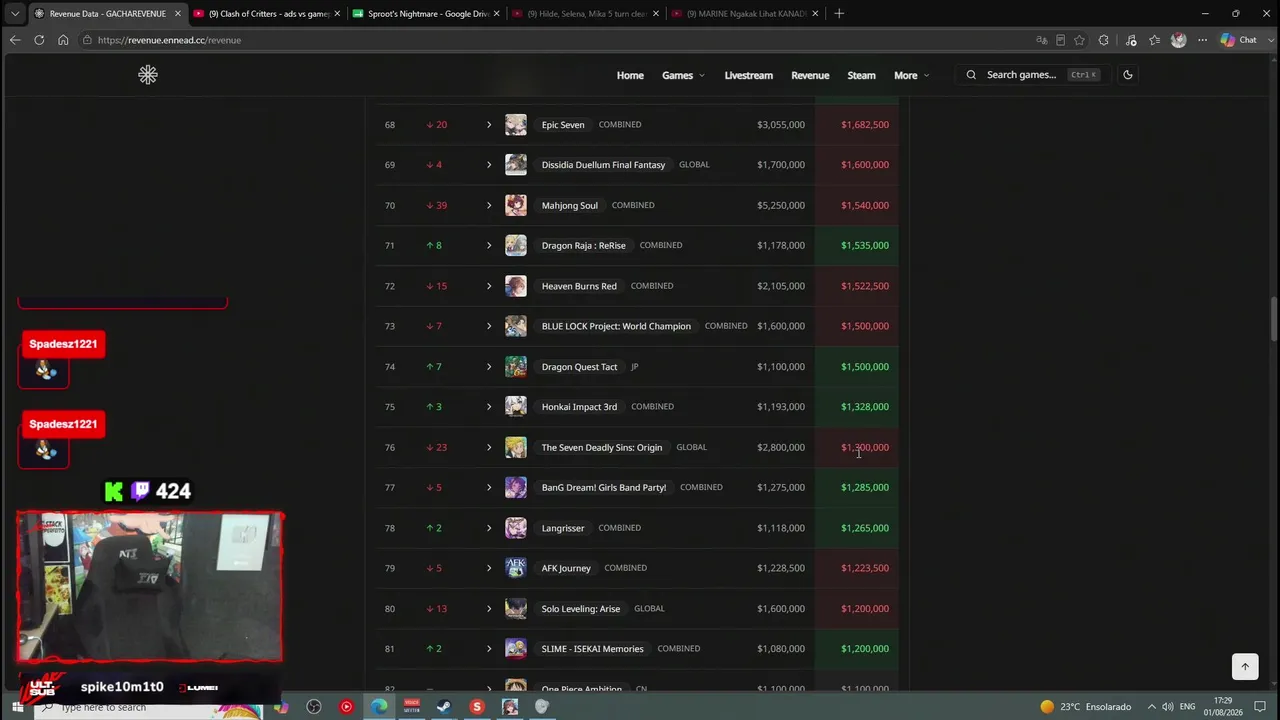This screenshot has width=1280, height=720.
Task: Click the scroll-to-top arrow button
Action: (1245, 666)
